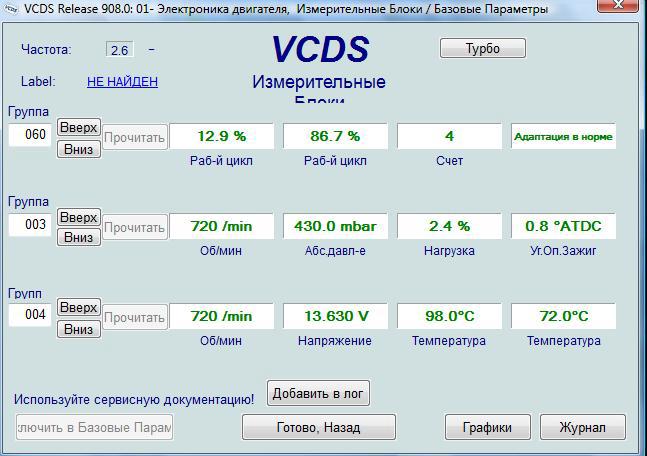Click Прочитать button for group 060
This screenshot has height=456, width=647.
(x=134, y=138)
